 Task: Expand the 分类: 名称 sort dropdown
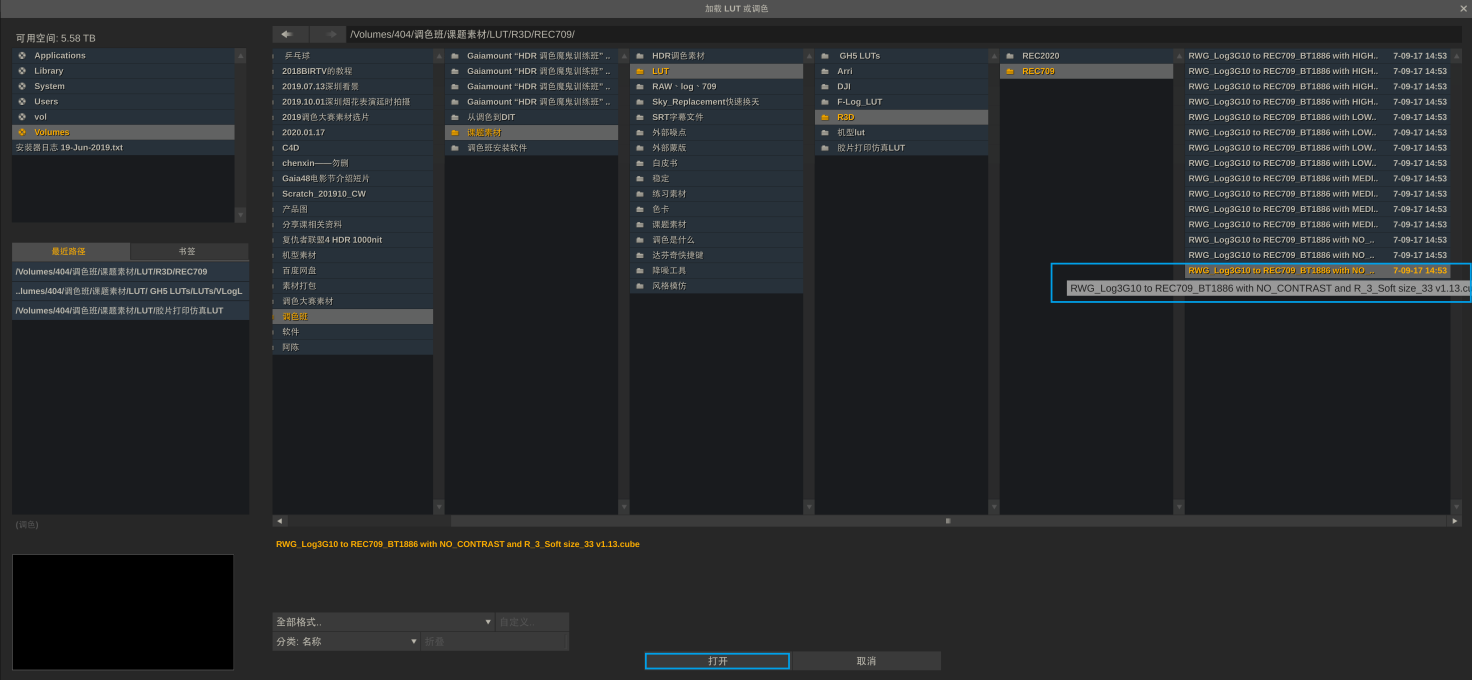point(346,642)
